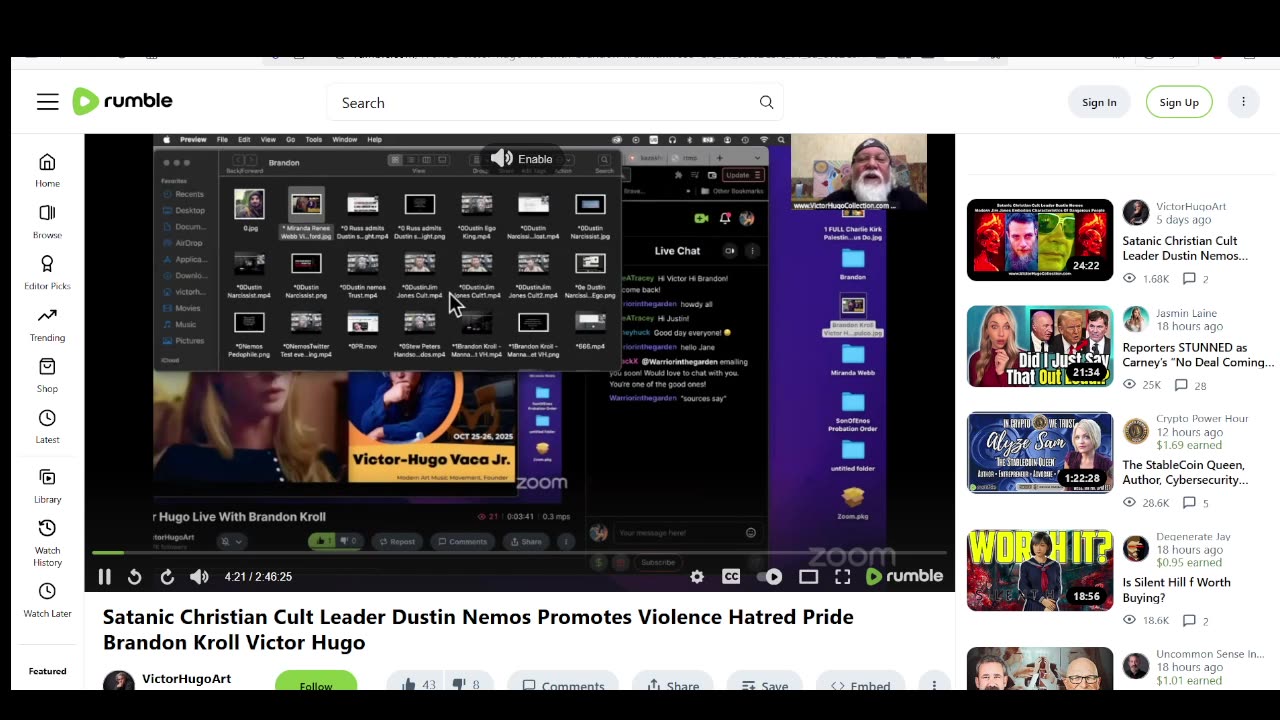This screenshot has width=1280, height=720.
Task: Skip forward with the forward arrow
Action: pyautogui.click(x=167, y=576)
